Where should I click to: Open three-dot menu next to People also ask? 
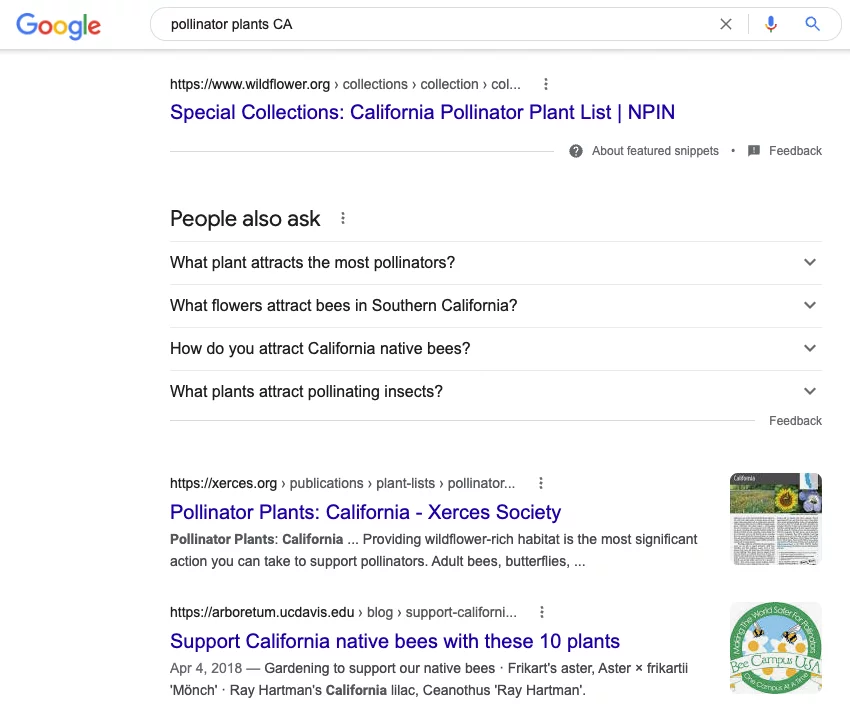(x=343, y=218)
